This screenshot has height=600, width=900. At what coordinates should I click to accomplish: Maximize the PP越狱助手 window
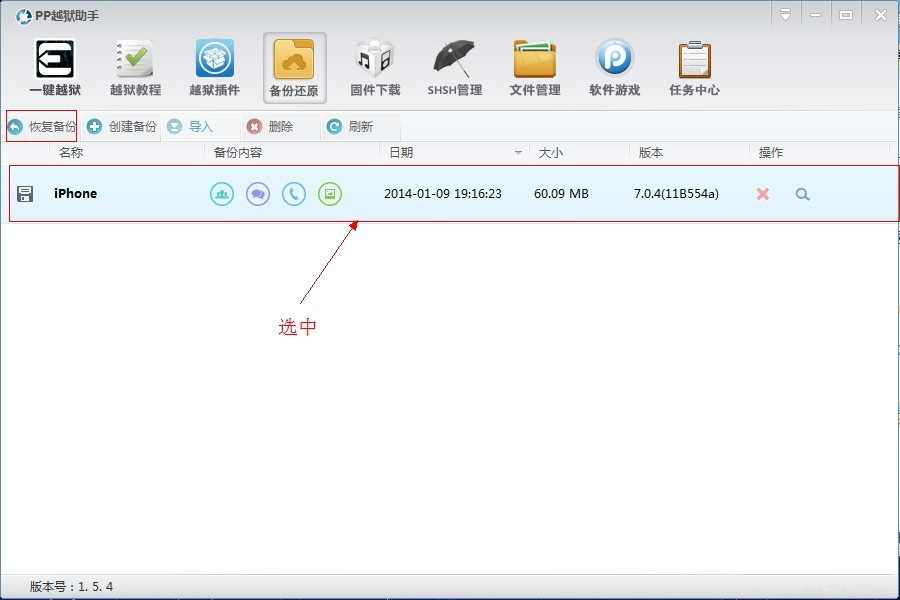[x=846, y=15]
